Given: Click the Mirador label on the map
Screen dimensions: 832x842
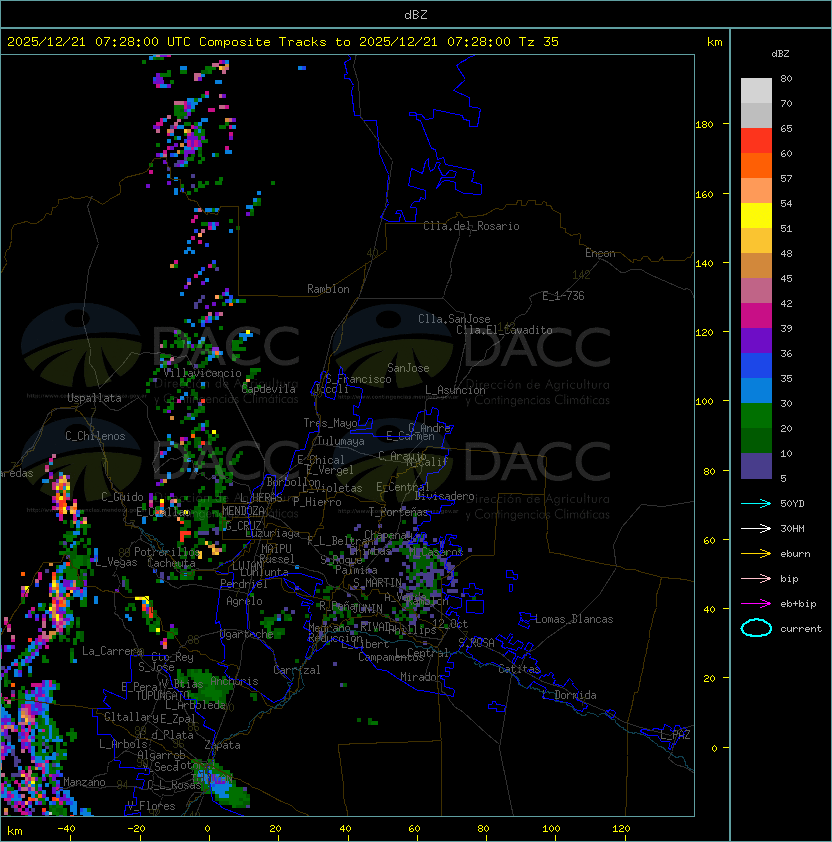Looking at the screenshot, I should 421,677.
